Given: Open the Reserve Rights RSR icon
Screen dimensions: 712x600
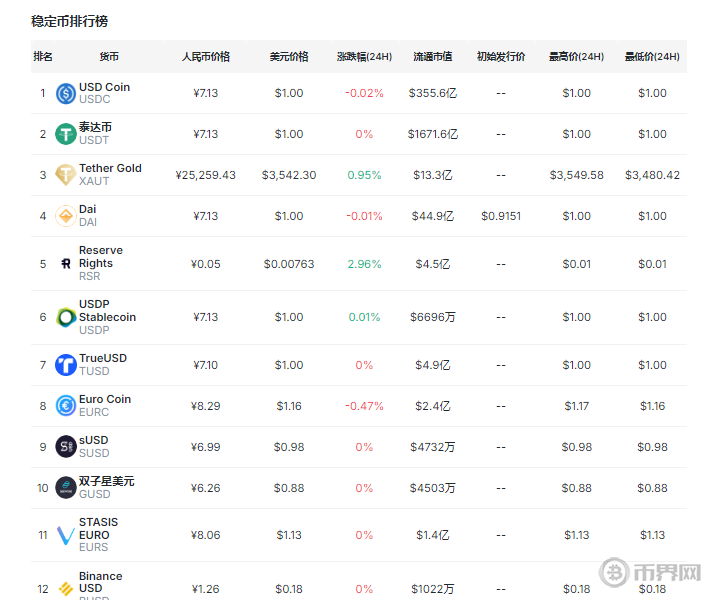Looking at the screenshot, I should coord(66,264).
